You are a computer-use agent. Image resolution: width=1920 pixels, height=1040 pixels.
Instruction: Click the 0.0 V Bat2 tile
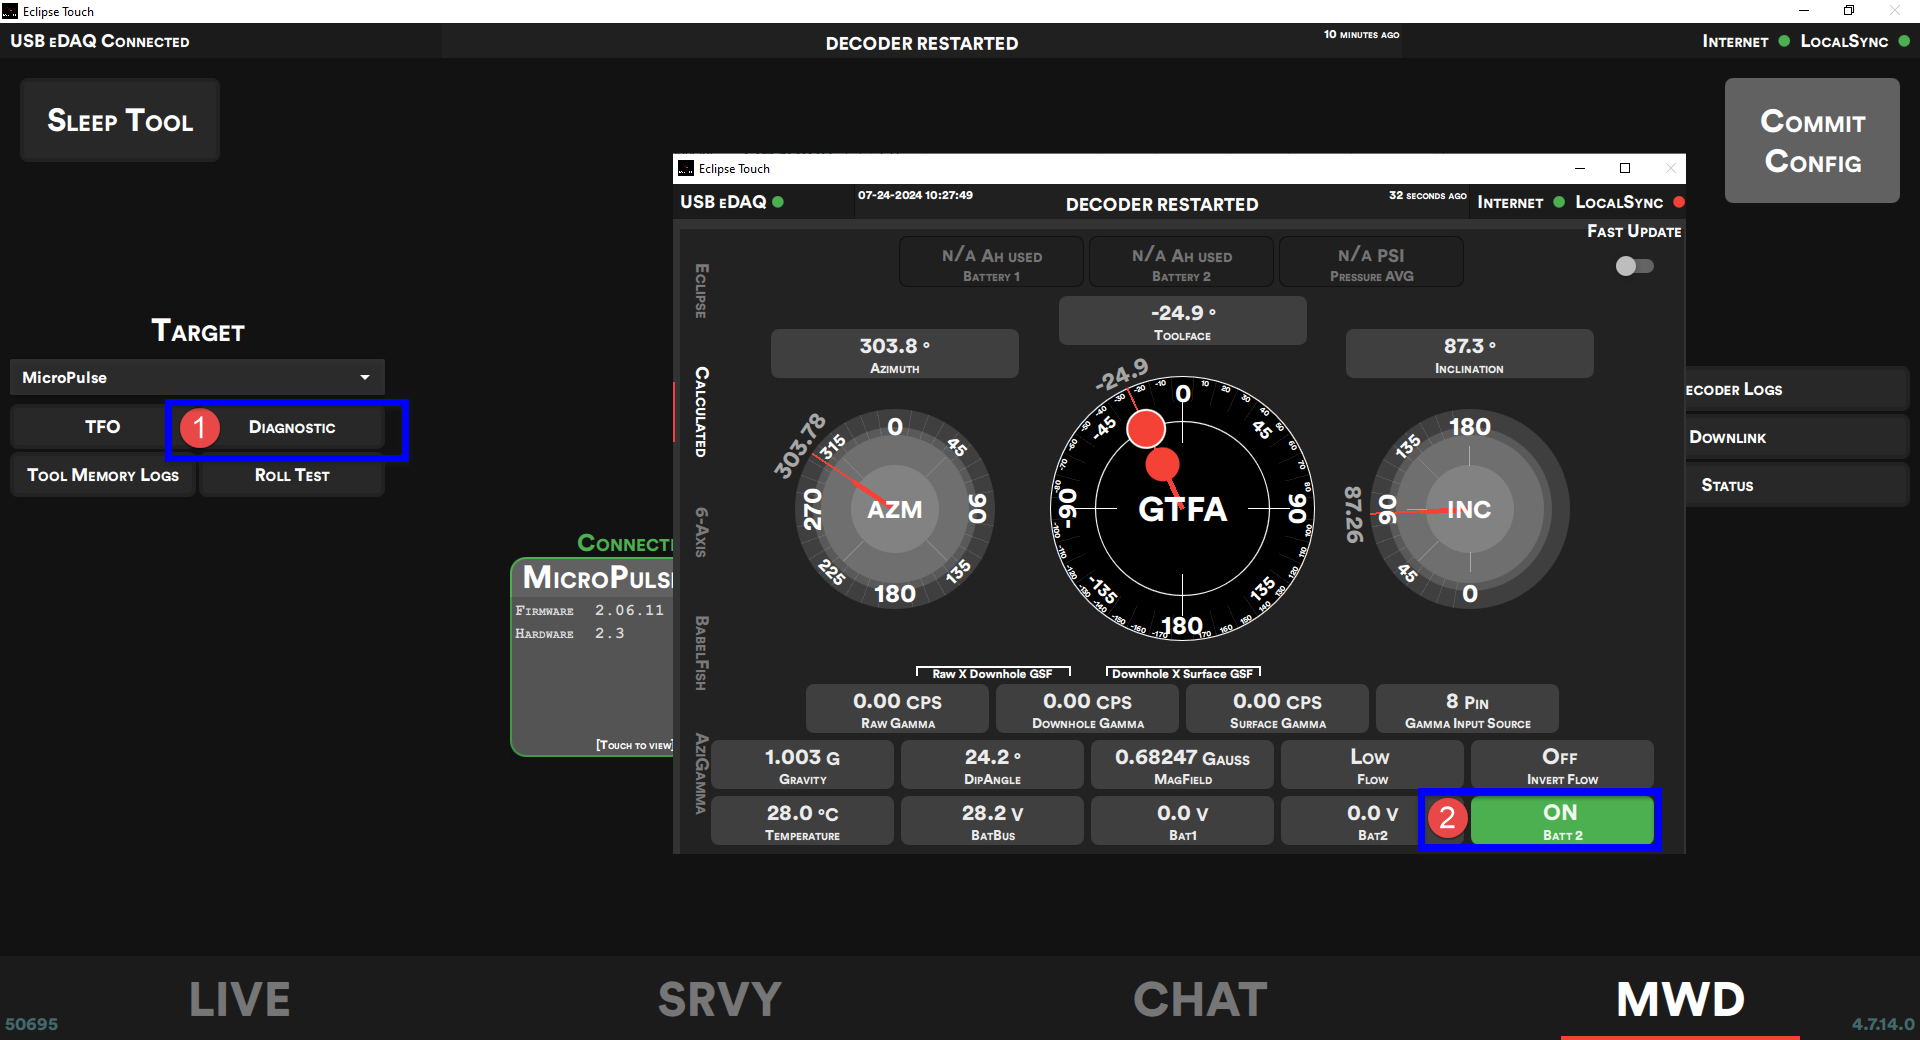click(1371, 821)
